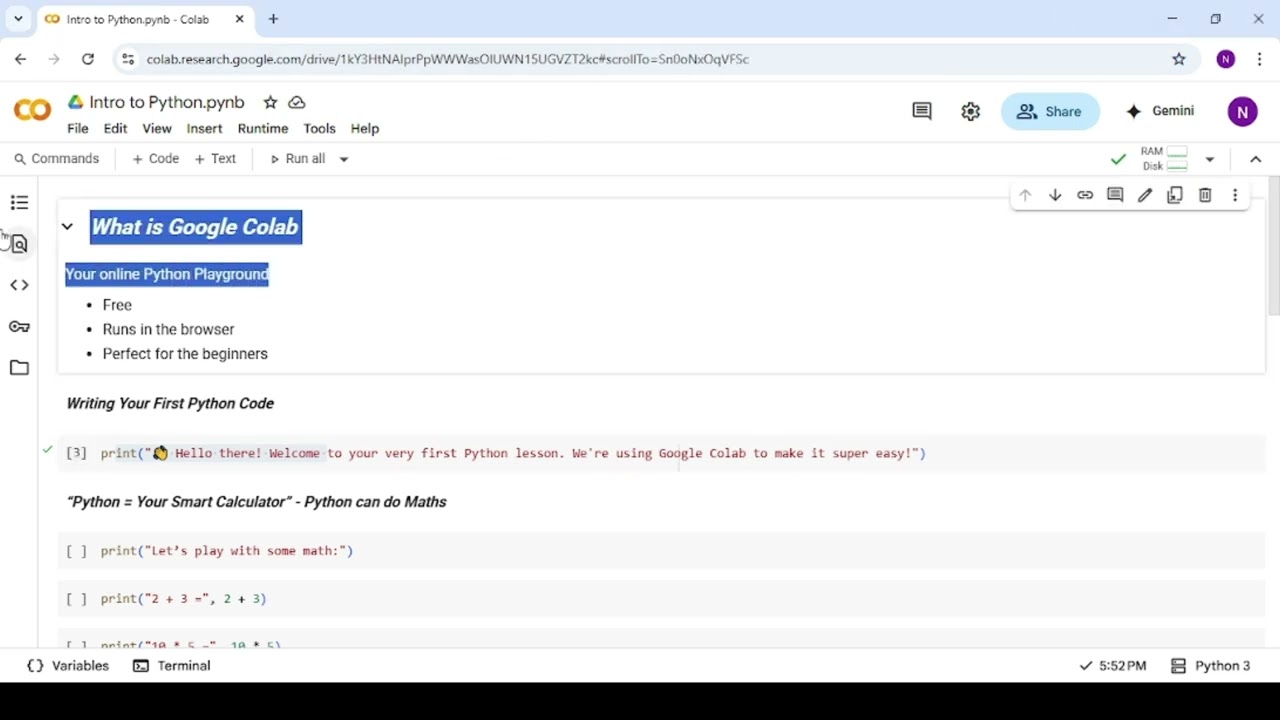Open the Runtime menu
This screenshot has height=720, width=1280.
point(262,128)
